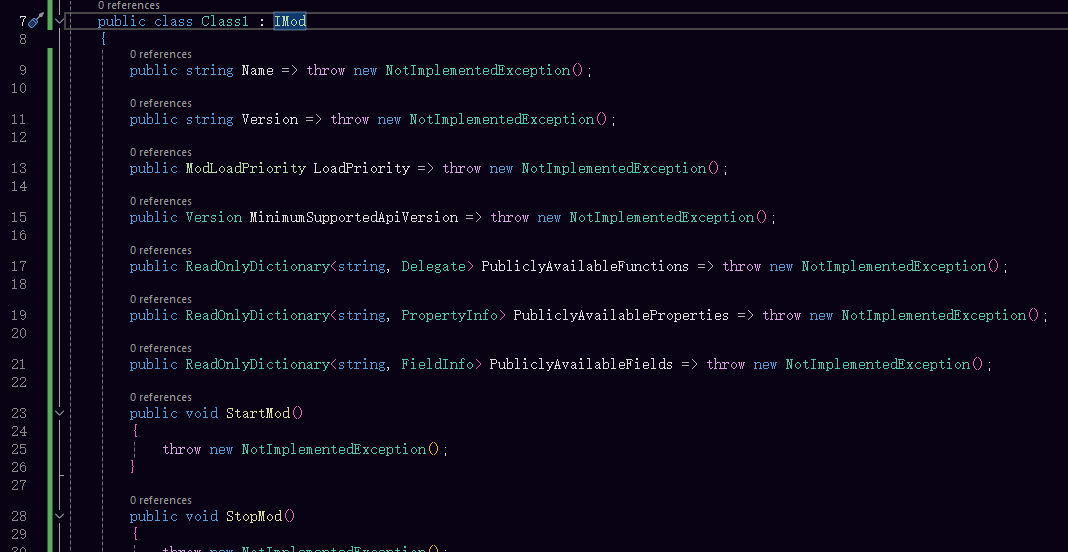
Task: Click the ModLoadPriority type name
Action: tap(245, 169)
